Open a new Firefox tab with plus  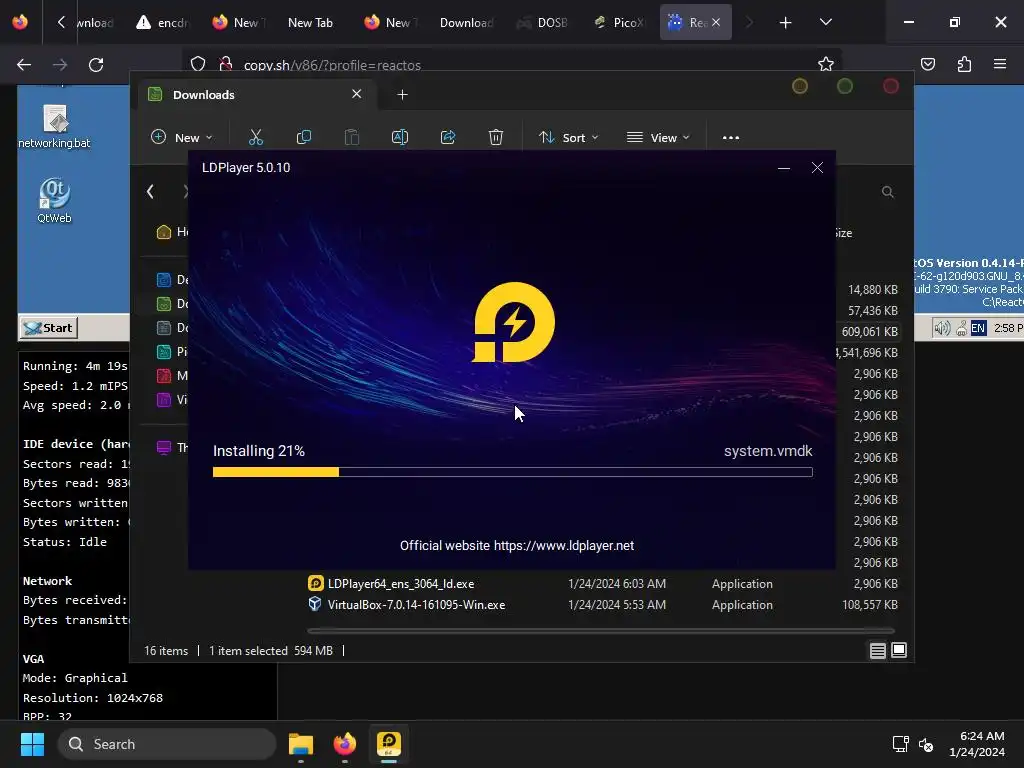(786, 23)
